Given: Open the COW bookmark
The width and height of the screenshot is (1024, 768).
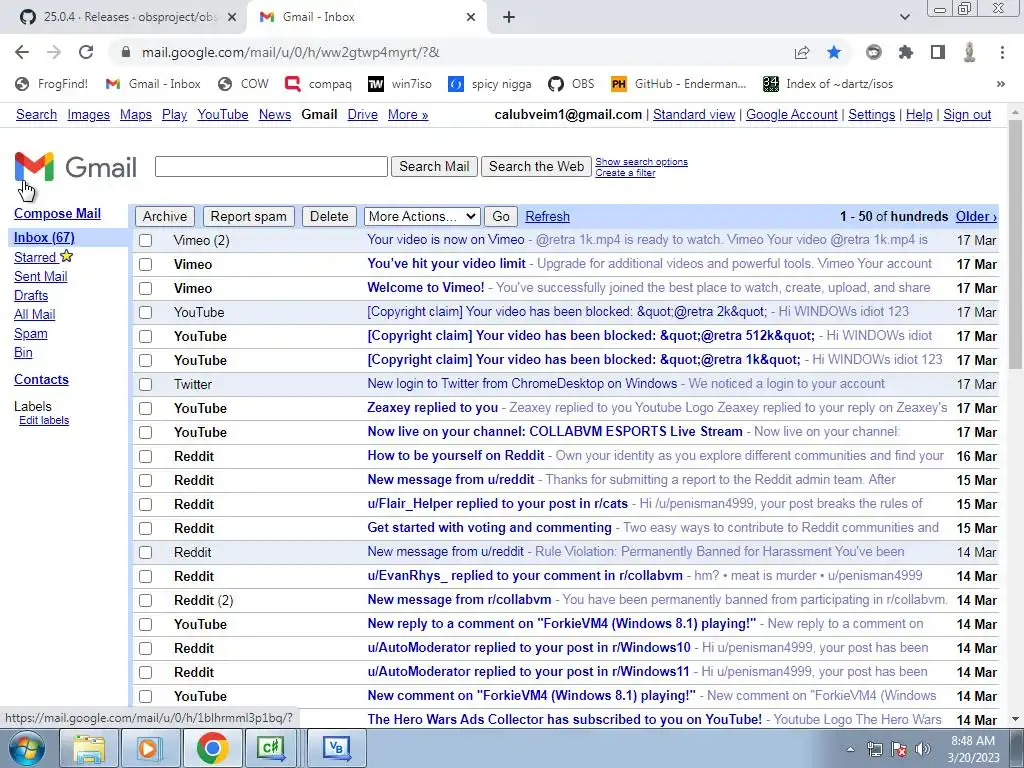Looking at the screenshot, I should (244, 84).
